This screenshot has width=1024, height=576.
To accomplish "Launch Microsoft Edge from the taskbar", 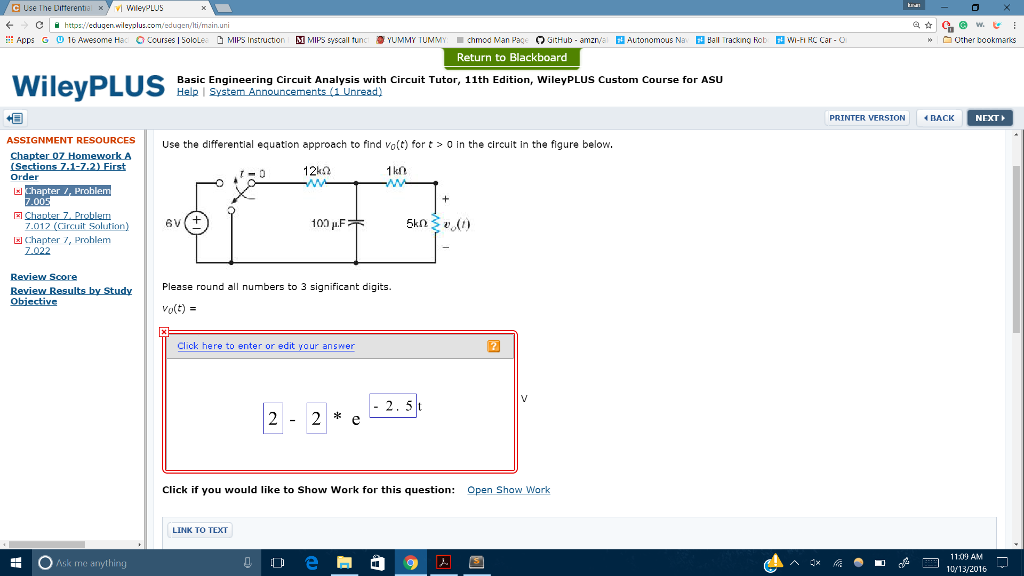I will 311,562.
